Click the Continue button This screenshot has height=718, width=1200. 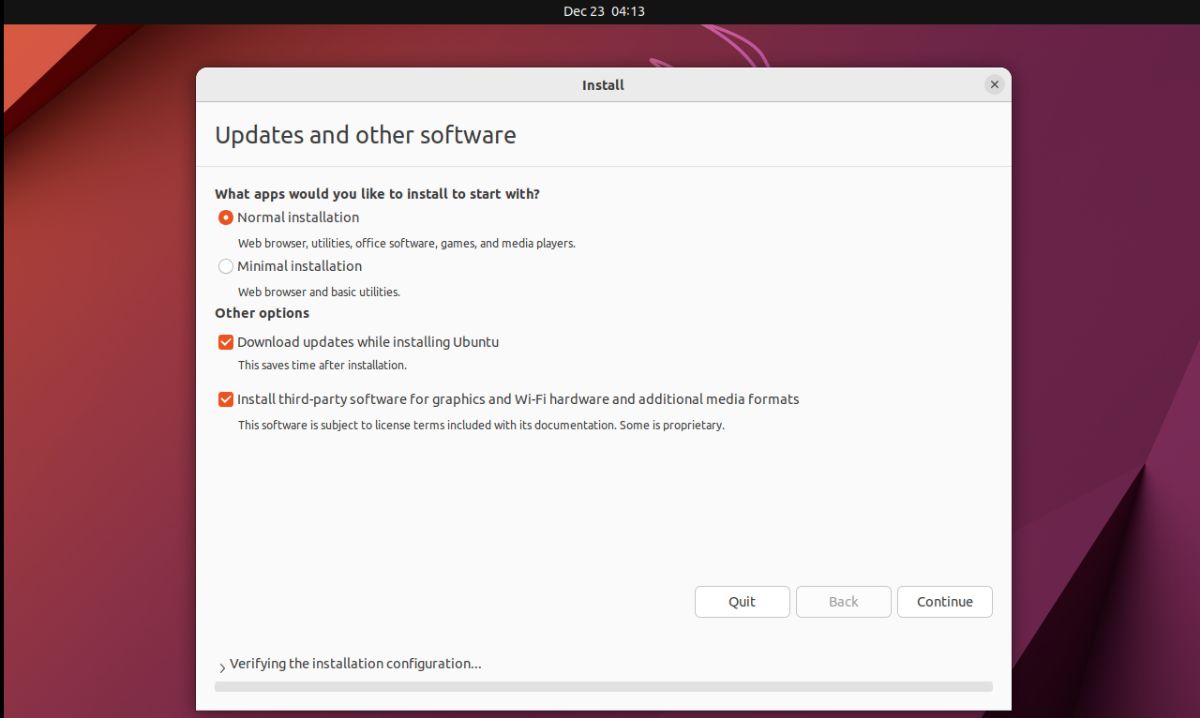[944, 601]
